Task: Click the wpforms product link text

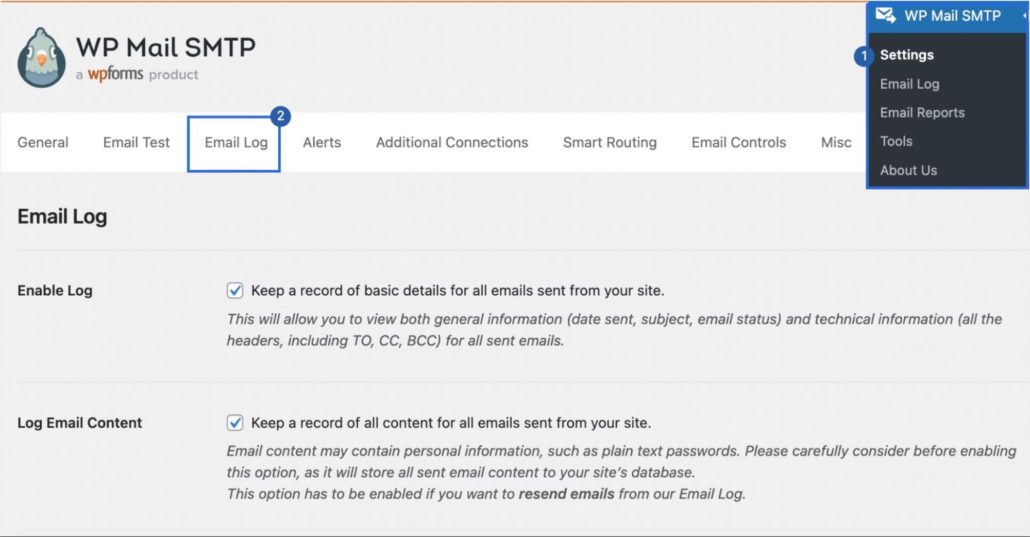Action: pos(115,74)
